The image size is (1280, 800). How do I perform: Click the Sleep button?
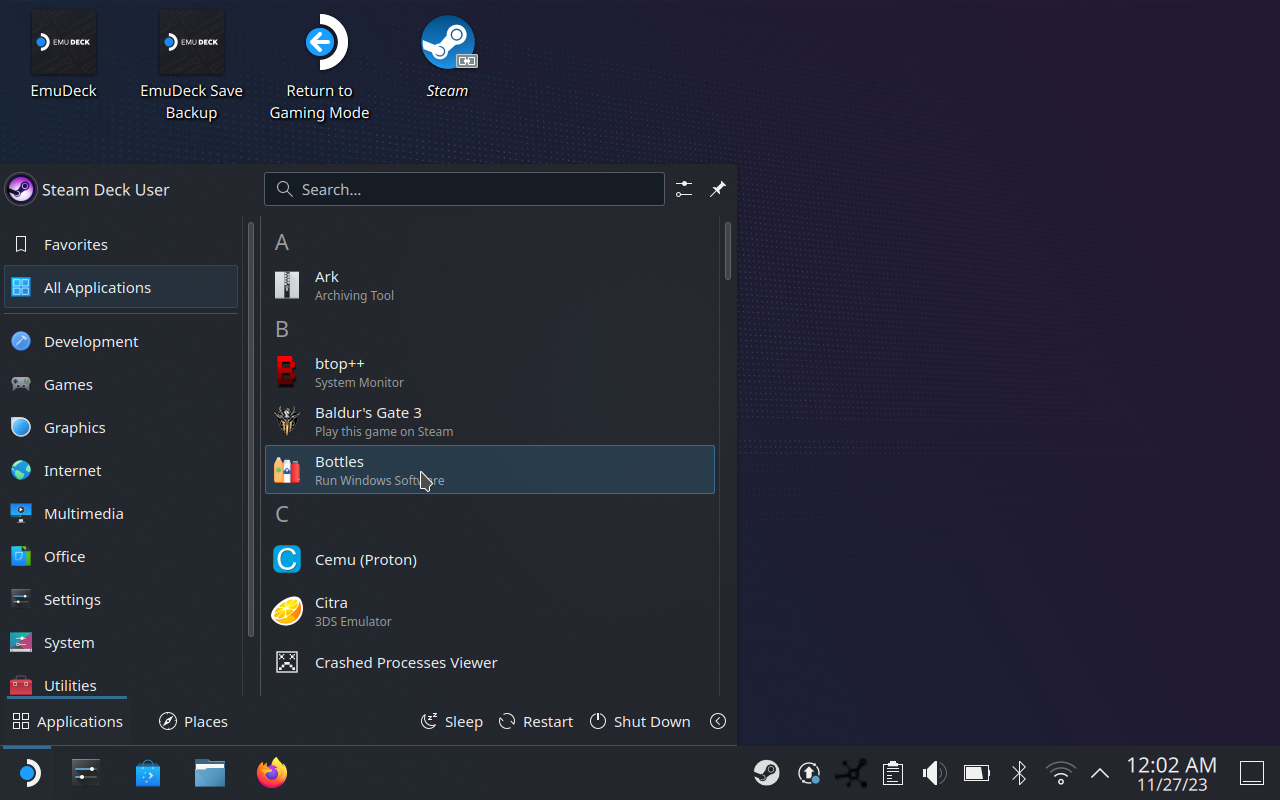[452, 721]
